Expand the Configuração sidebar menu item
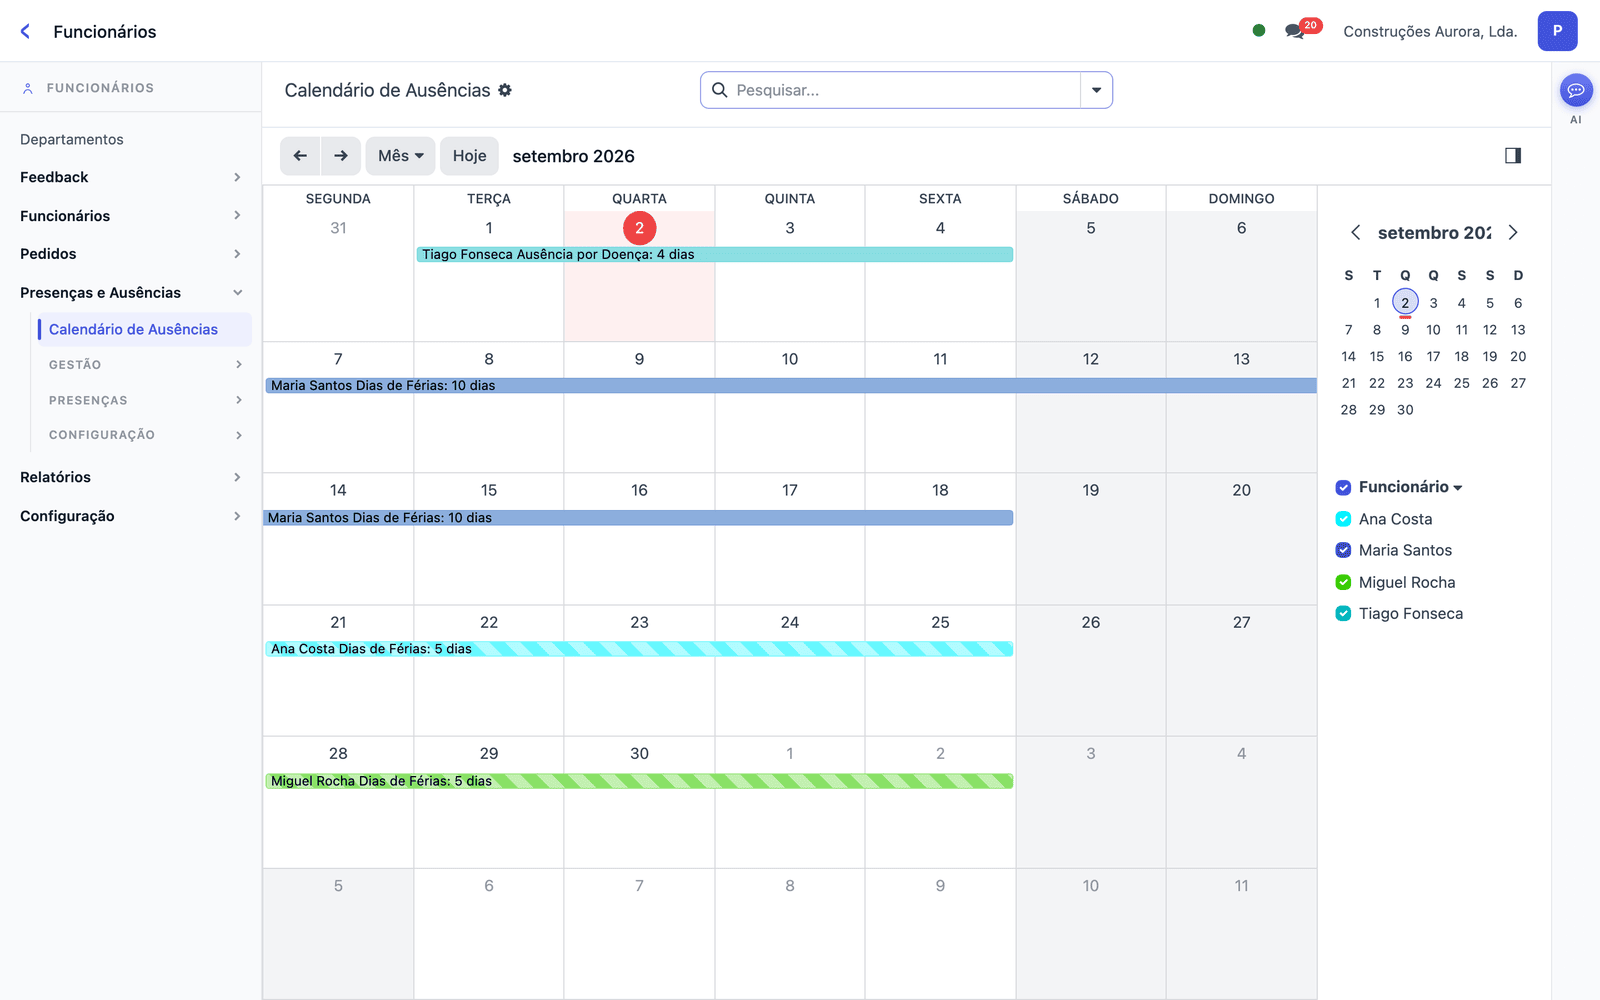 130,516
